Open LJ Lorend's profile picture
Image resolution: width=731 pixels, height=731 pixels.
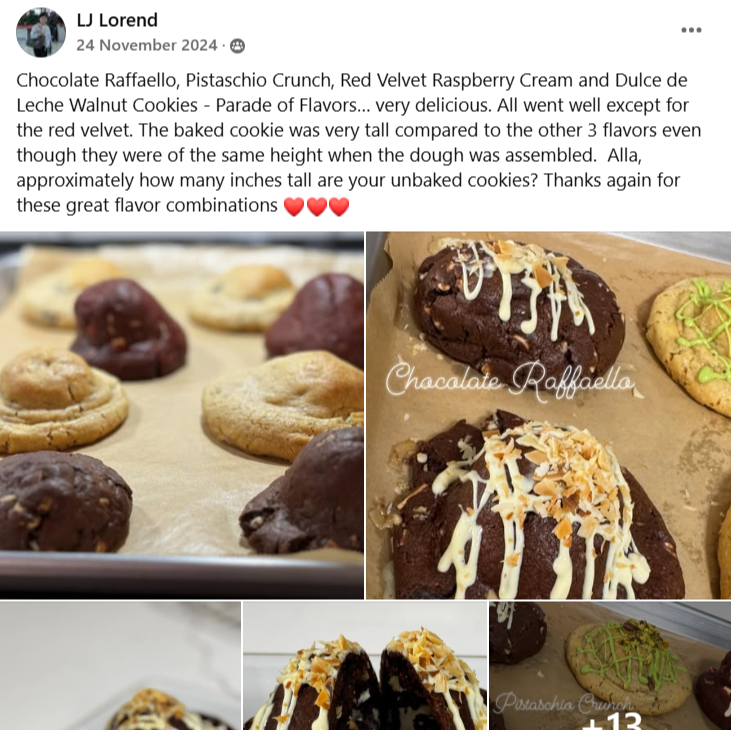pyautogui.click(x=41, y=33)
